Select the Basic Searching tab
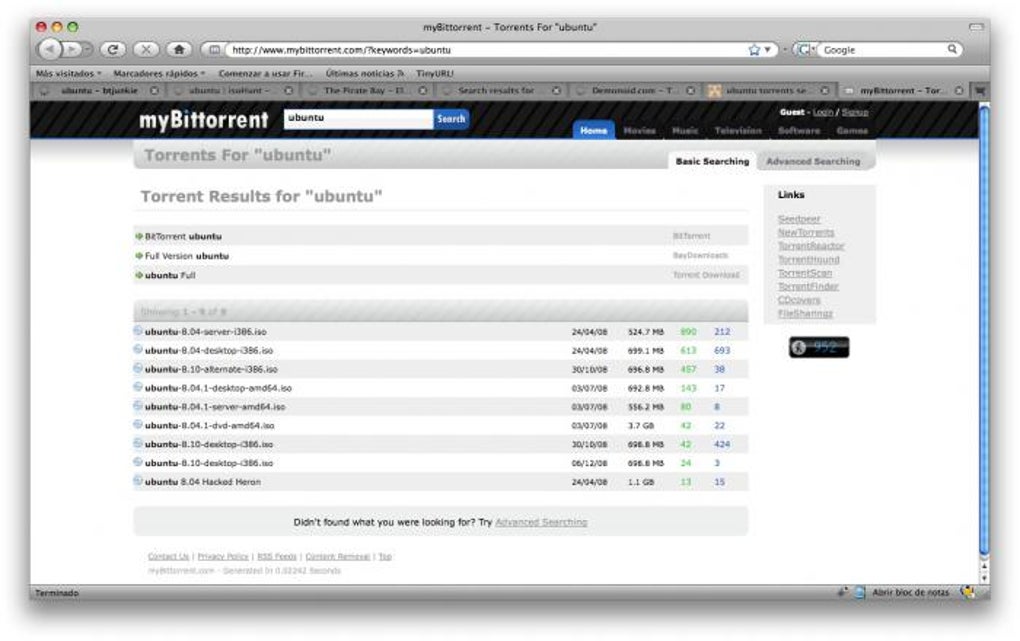This screenshot has height=641, width=1020. (712, 161)
